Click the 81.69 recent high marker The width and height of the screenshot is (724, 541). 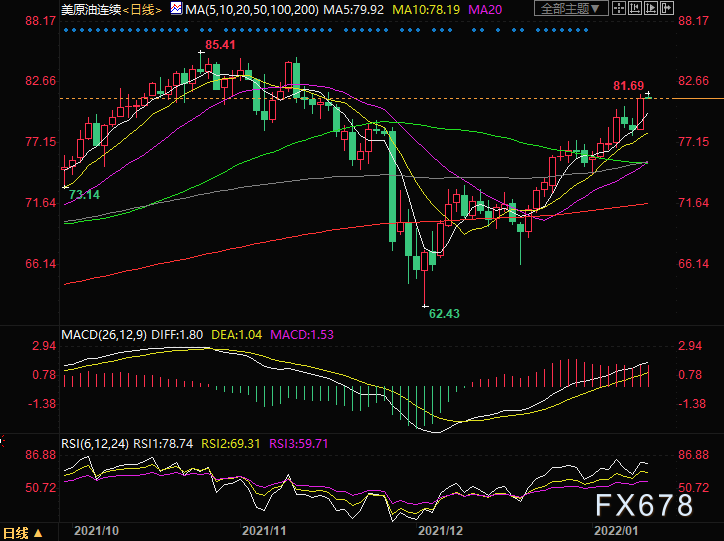pos(628,86)
